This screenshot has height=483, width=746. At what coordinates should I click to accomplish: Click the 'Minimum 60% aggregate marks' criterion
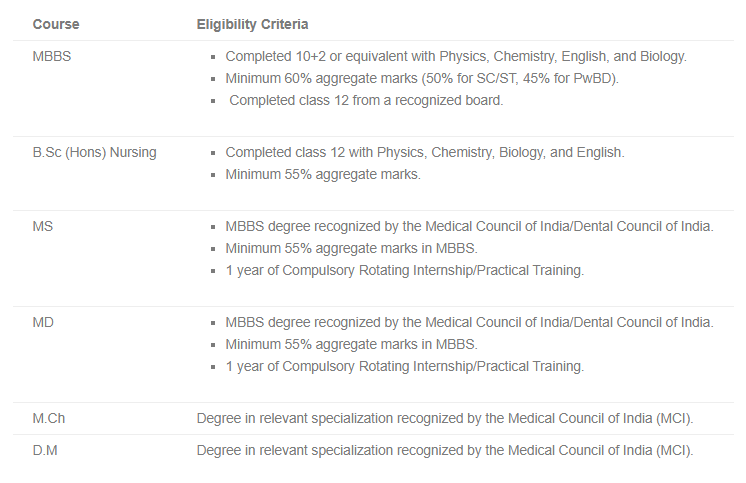coord(422,78)
